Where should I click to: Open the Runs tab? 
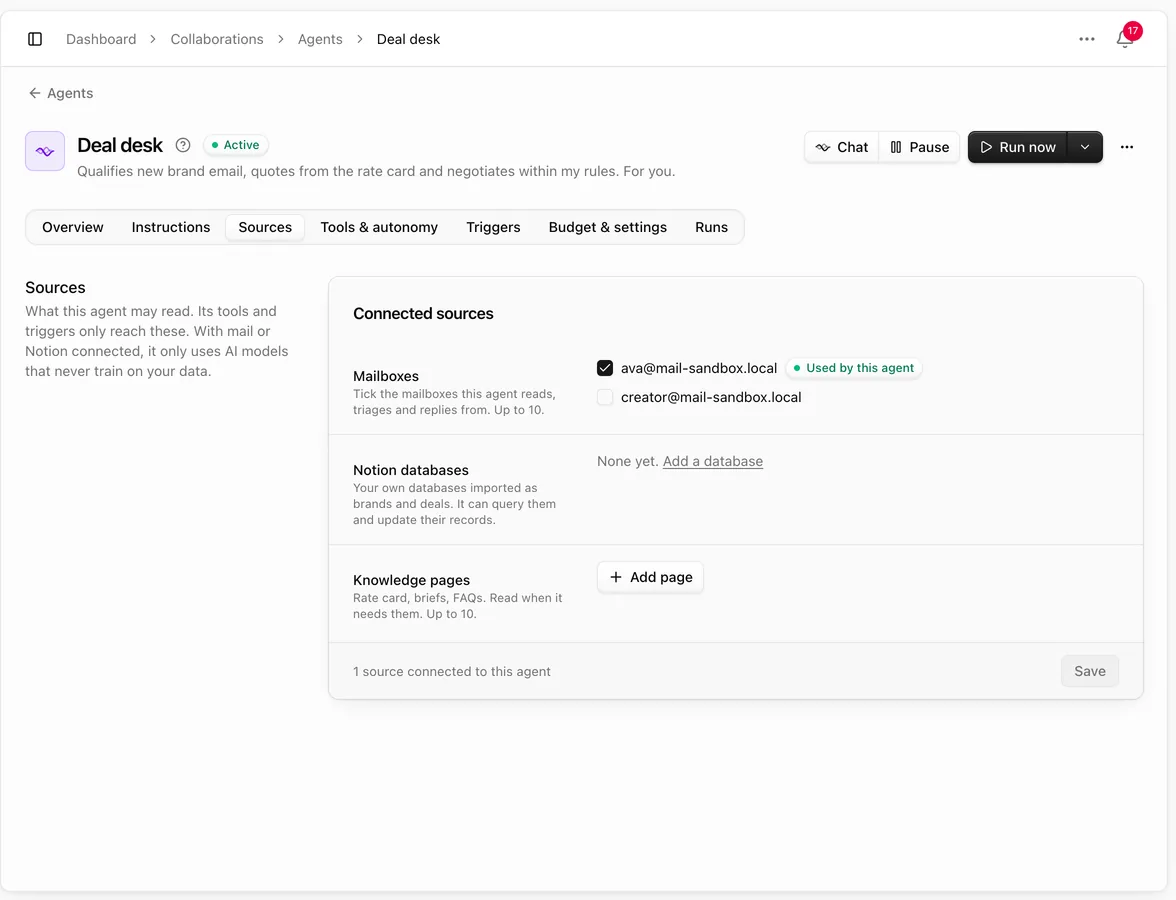pos(711,227)
